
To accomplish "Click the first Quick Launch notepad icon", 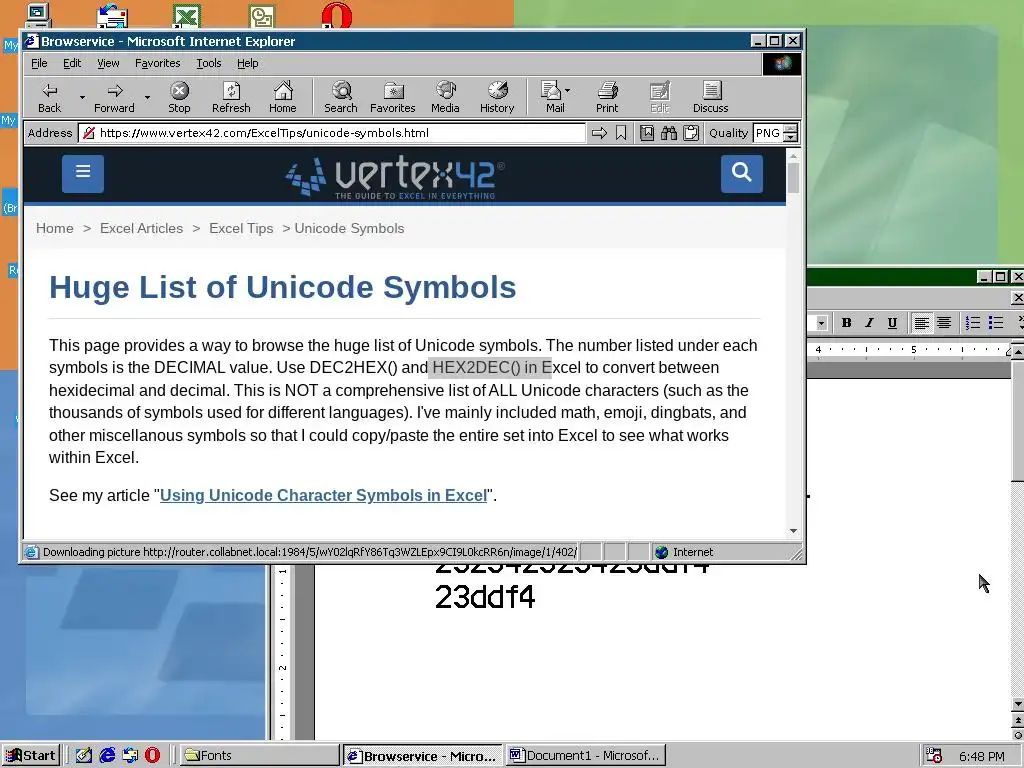I will tap(84, 756).
